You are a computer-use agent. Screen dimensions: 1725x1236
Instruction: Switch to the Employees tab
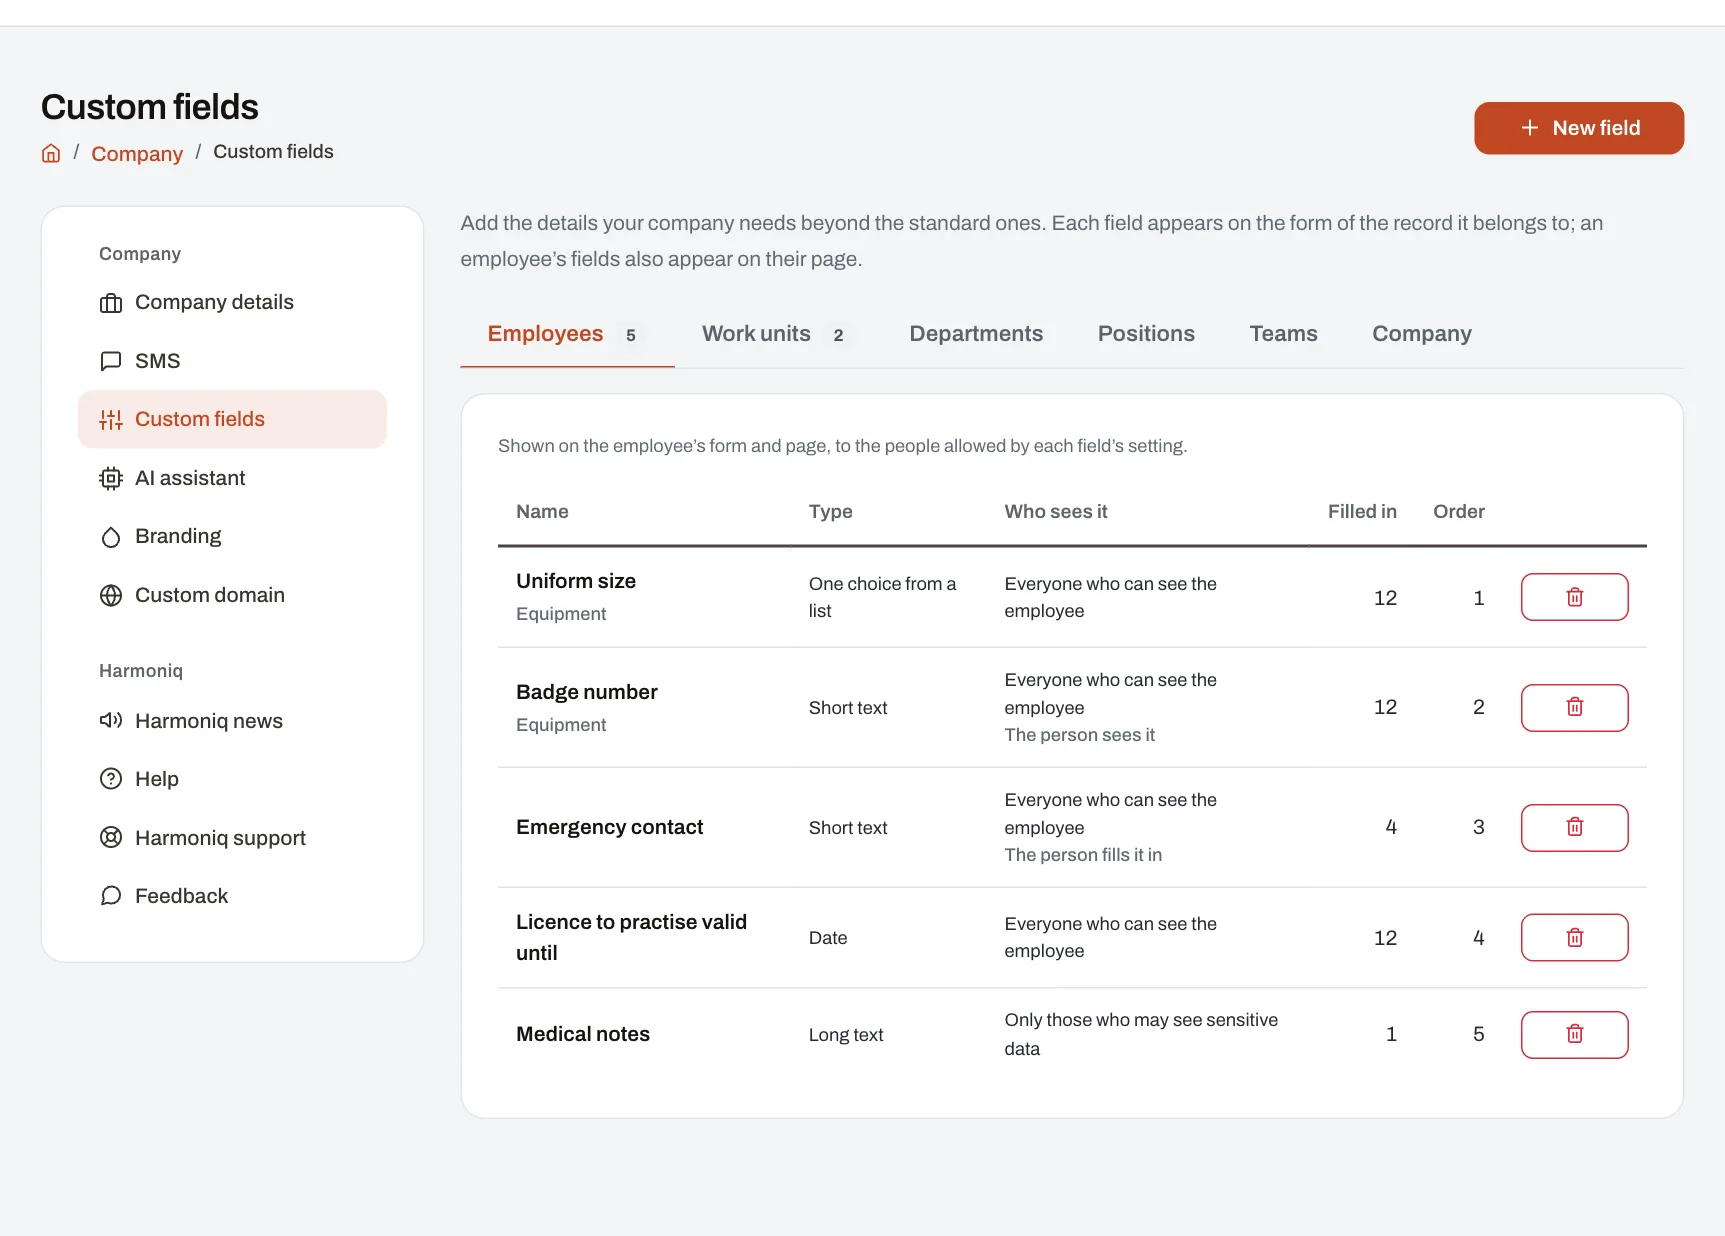(x=567, y=334)
